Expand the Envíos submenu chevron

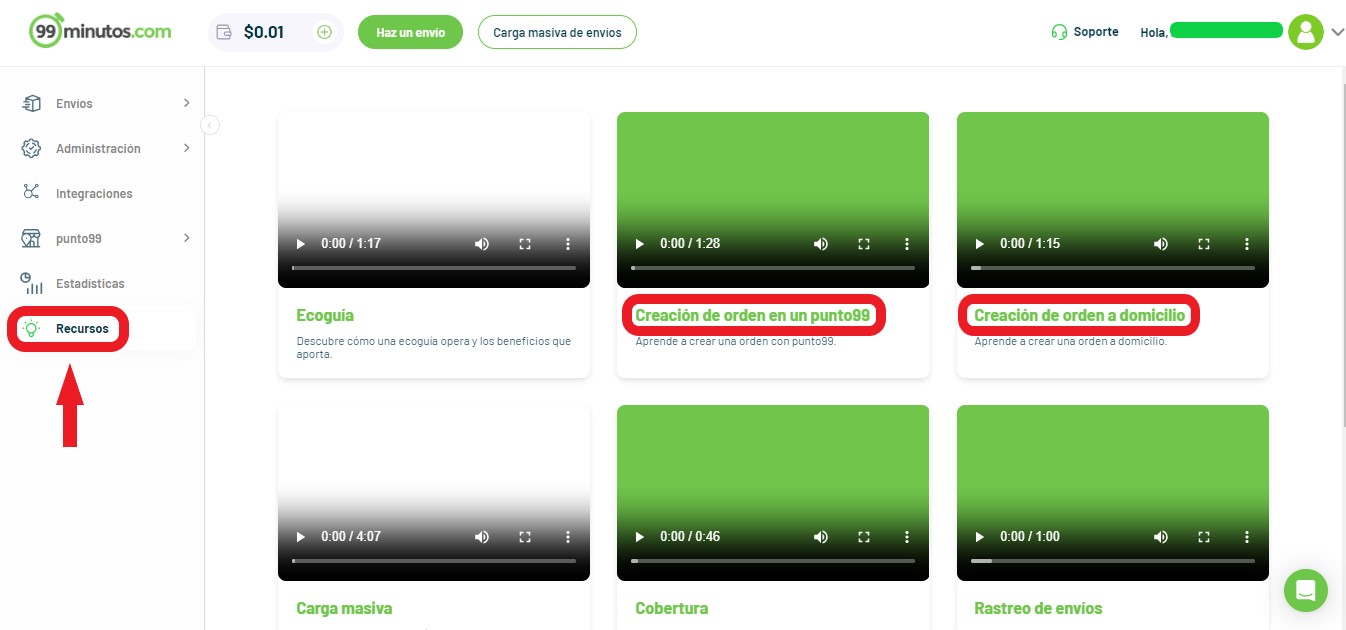point(186,103)
